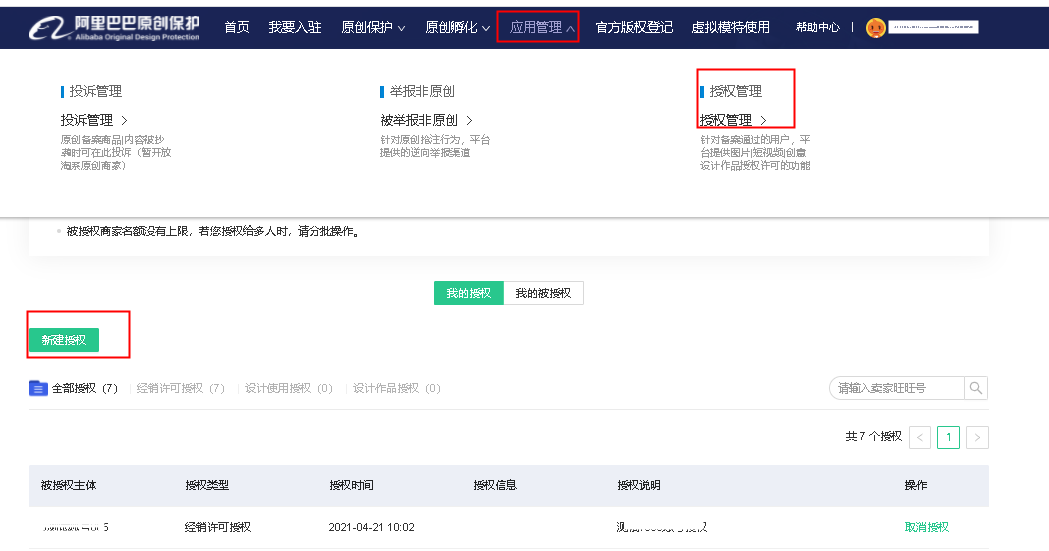Open 帮助中心 link

[818, 27]
